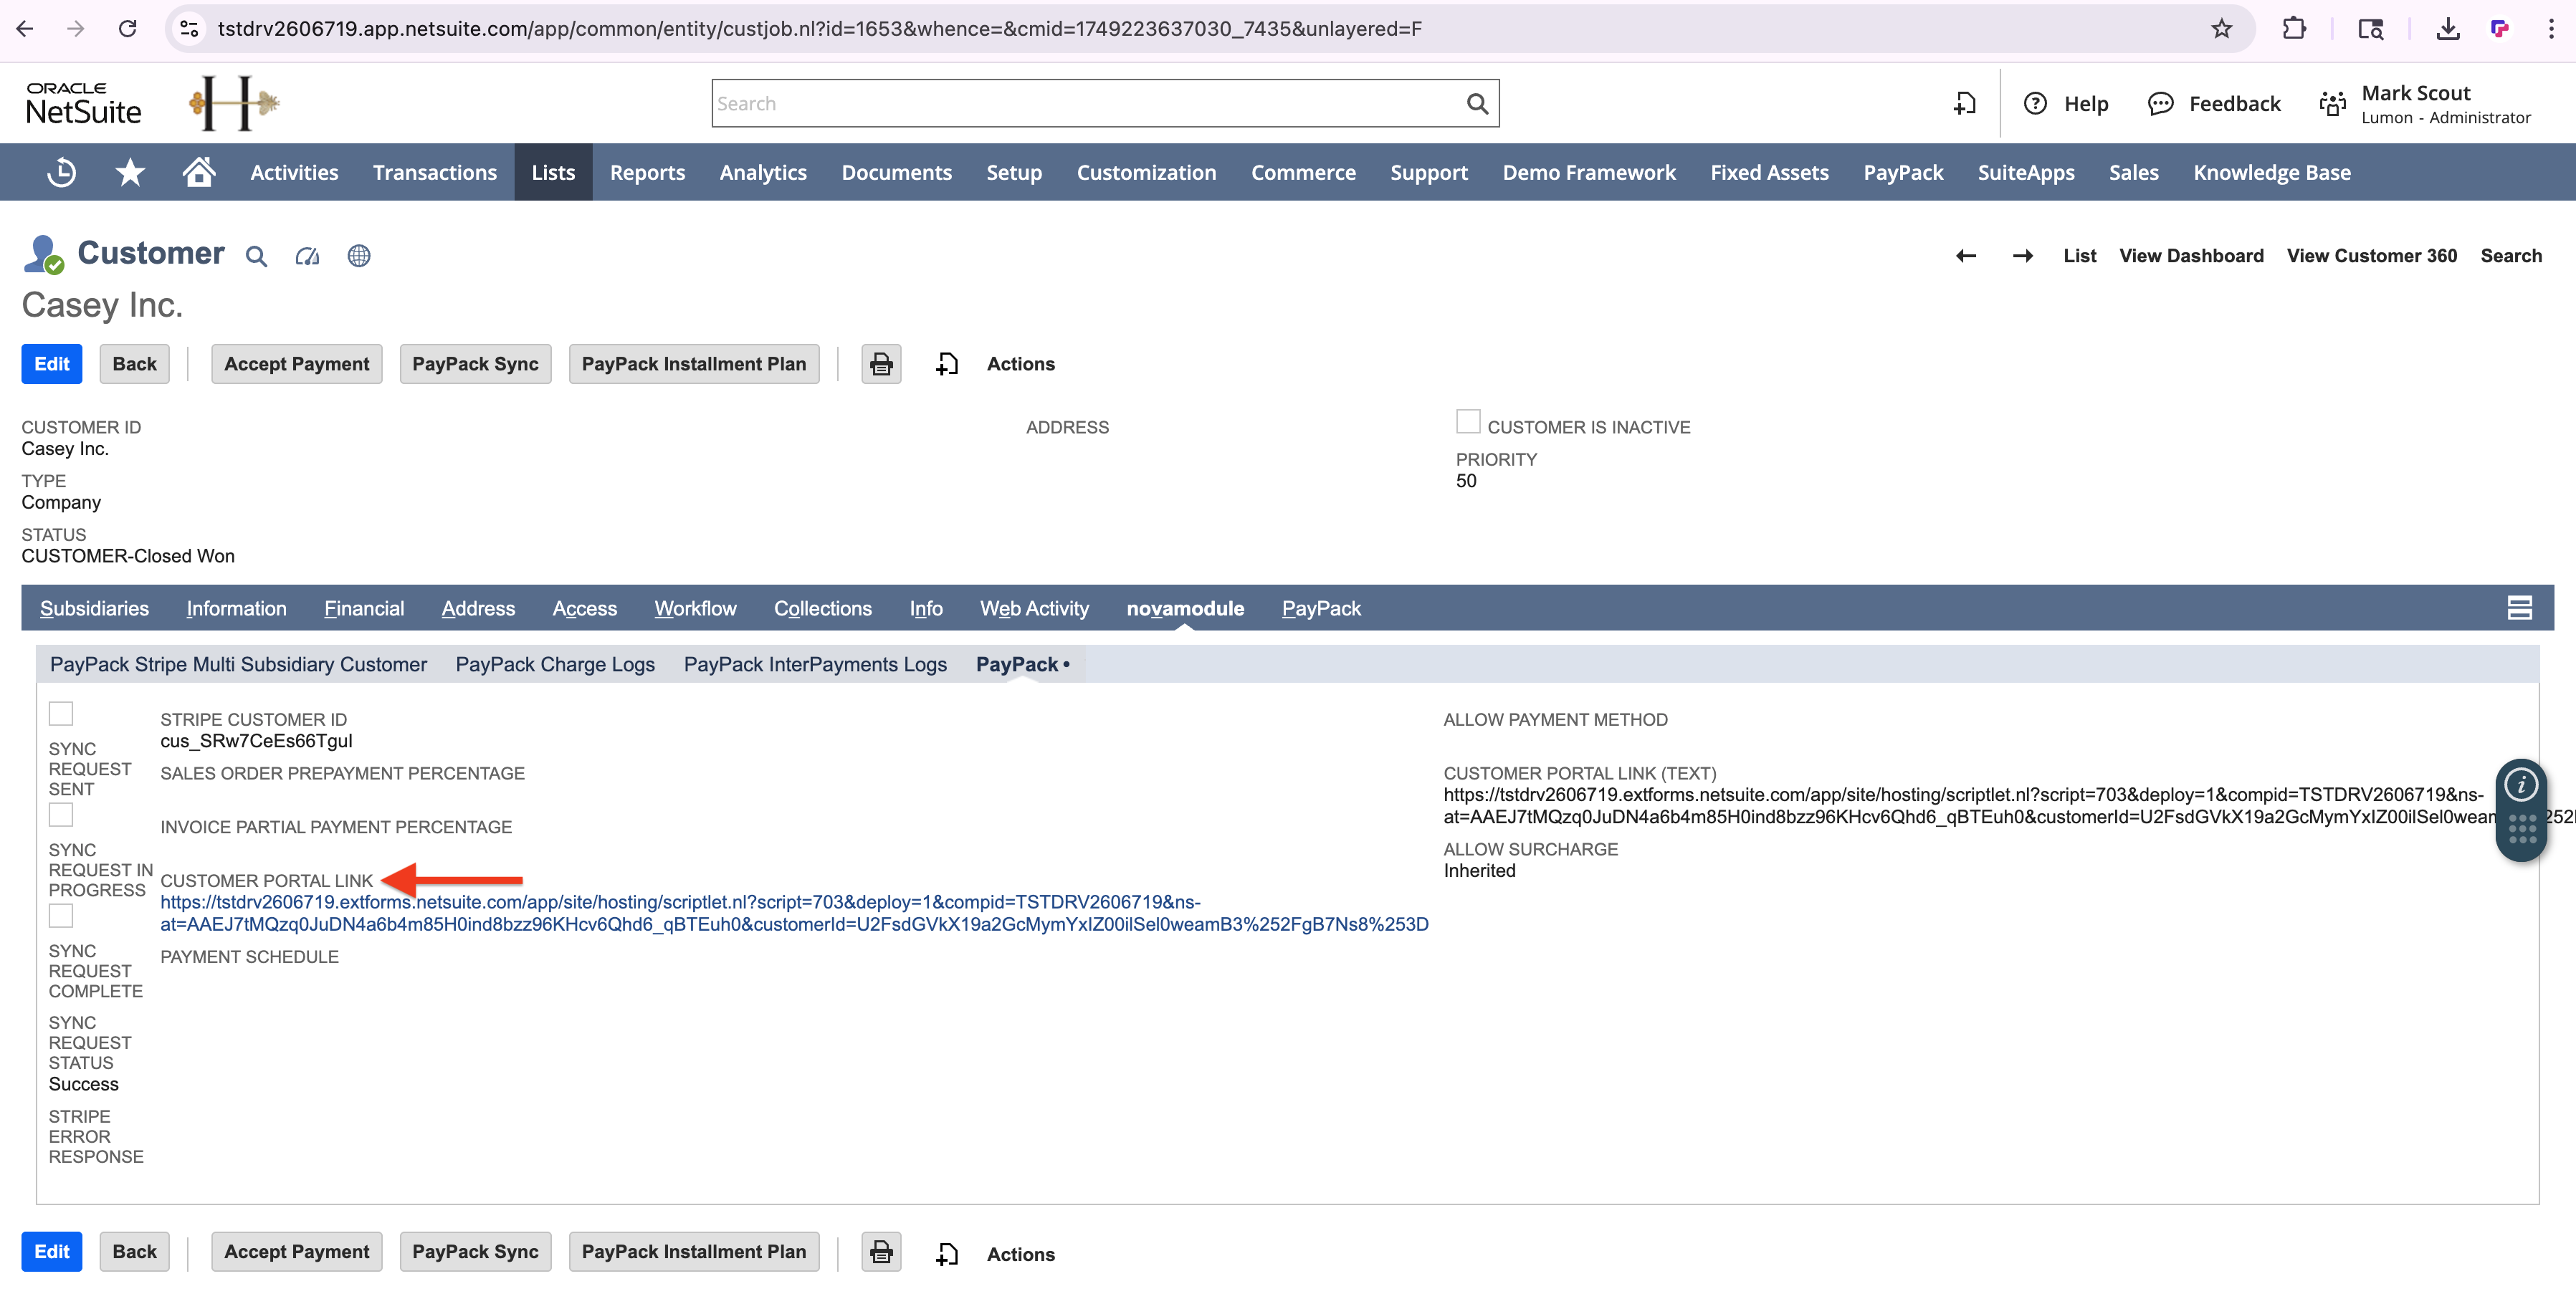2576x1304 pixels.
Task: Switch to the Subsidiaries subtab
Action: coord(94,608)
